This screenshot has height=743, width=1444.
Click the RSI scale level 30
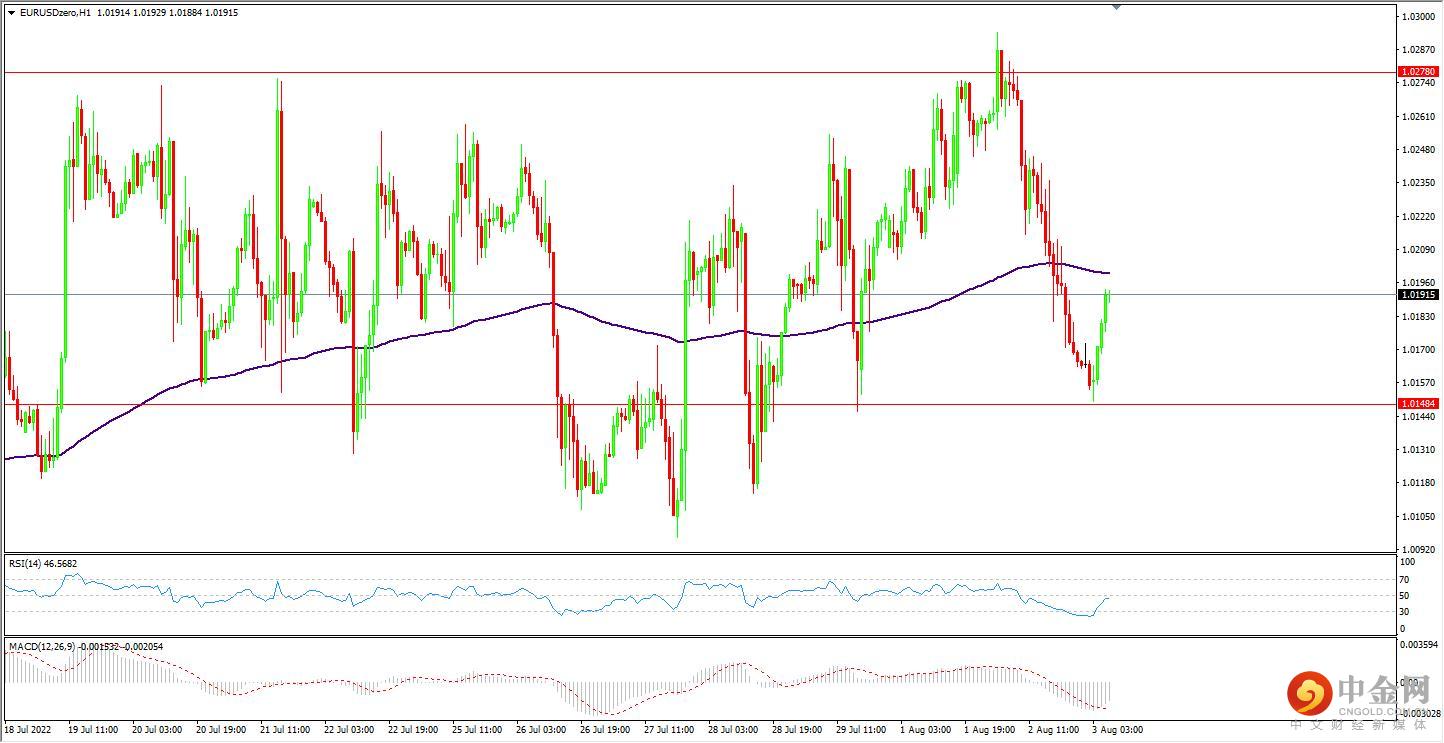1405,612
